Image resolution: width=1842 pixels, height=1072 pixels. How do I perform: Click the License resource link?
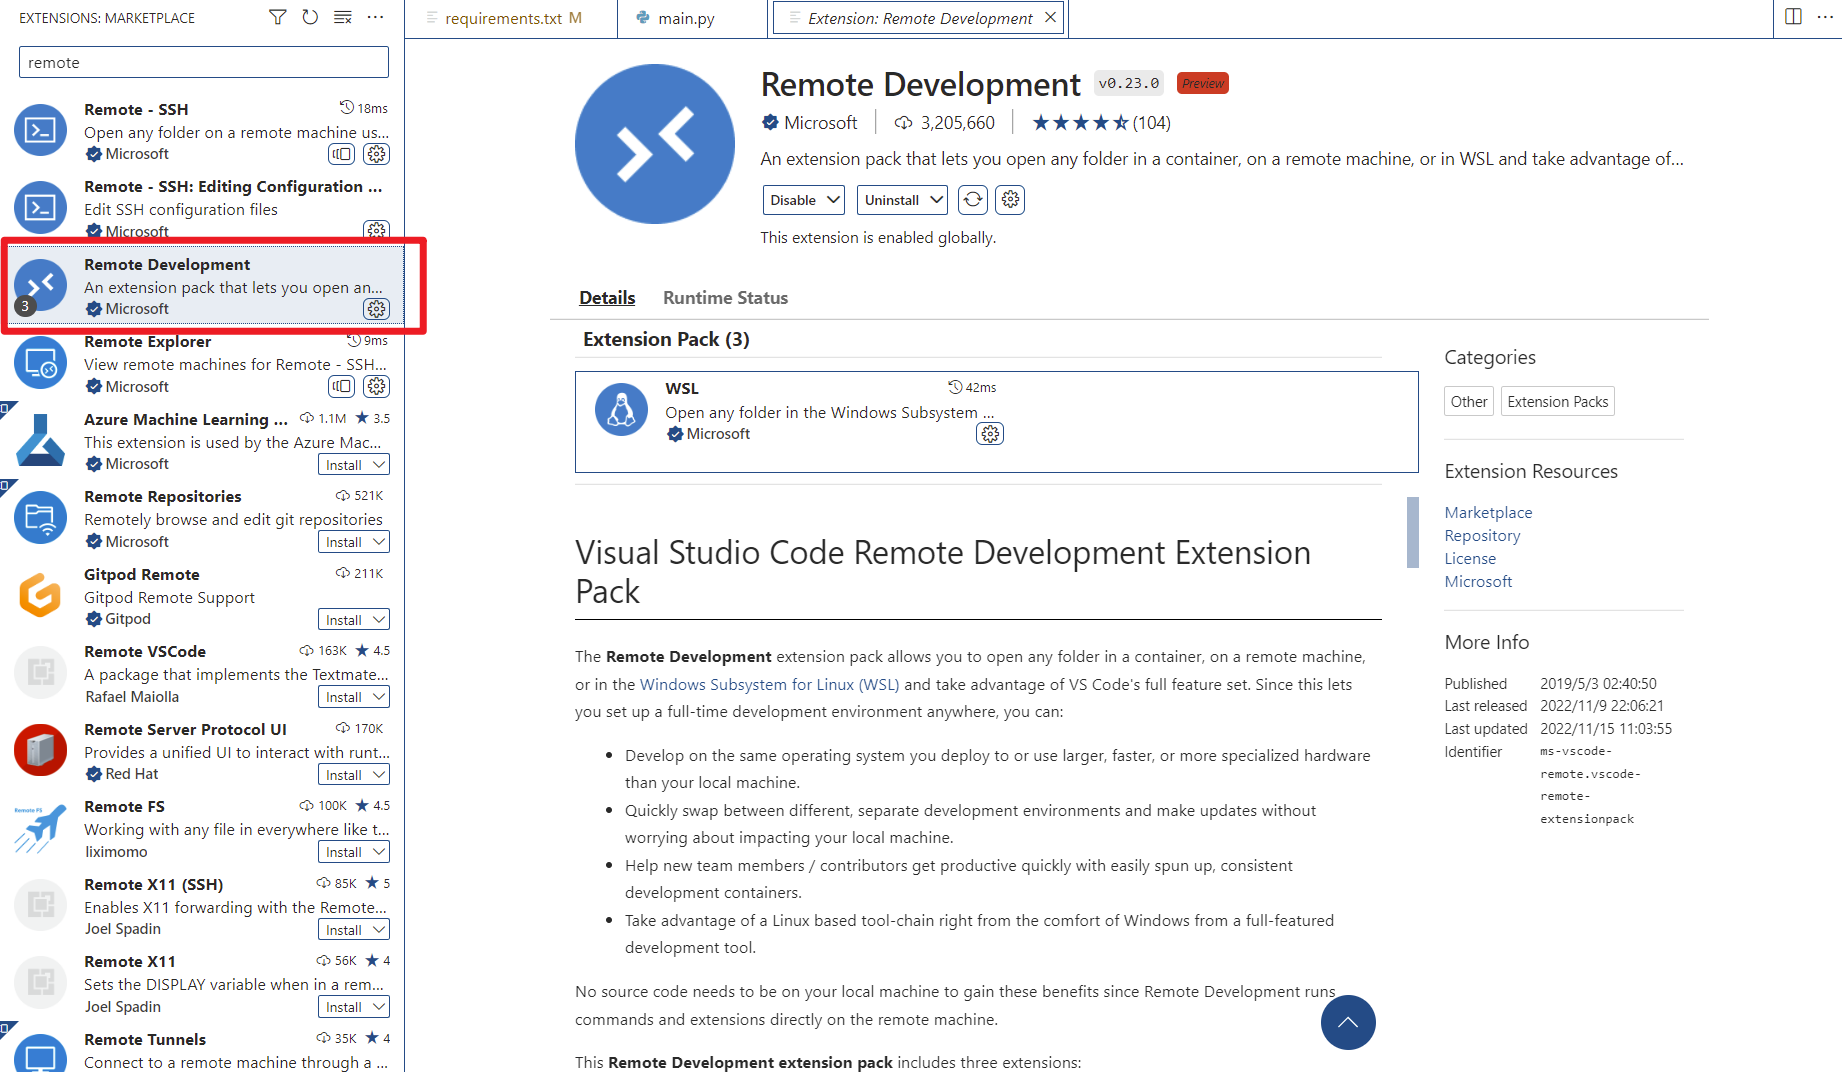click(x=1470, y=558)
